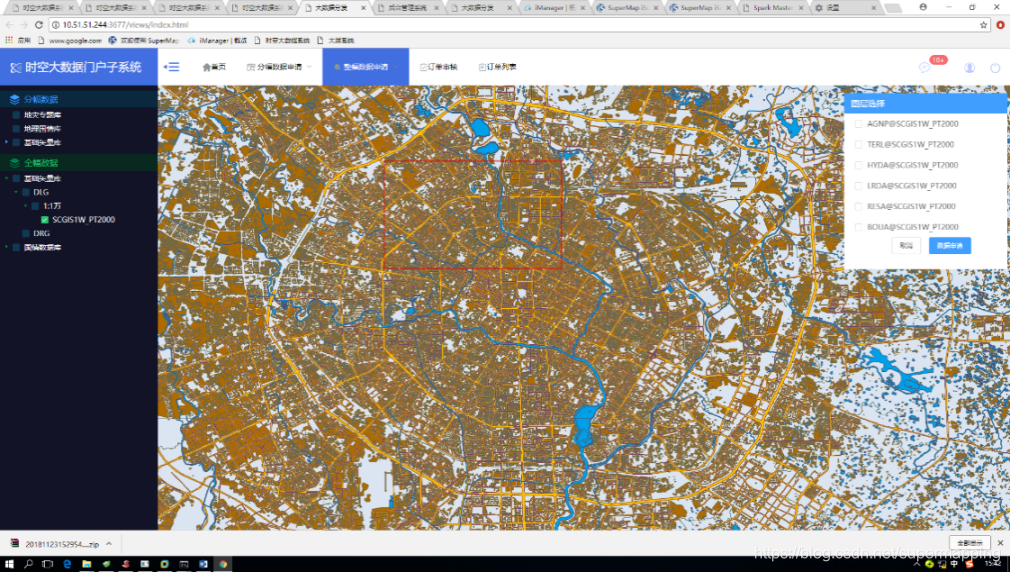Screen dimensions: 1010x572
Task: Check the 1:1万 tree node checkbox
Action: [35, 206]
